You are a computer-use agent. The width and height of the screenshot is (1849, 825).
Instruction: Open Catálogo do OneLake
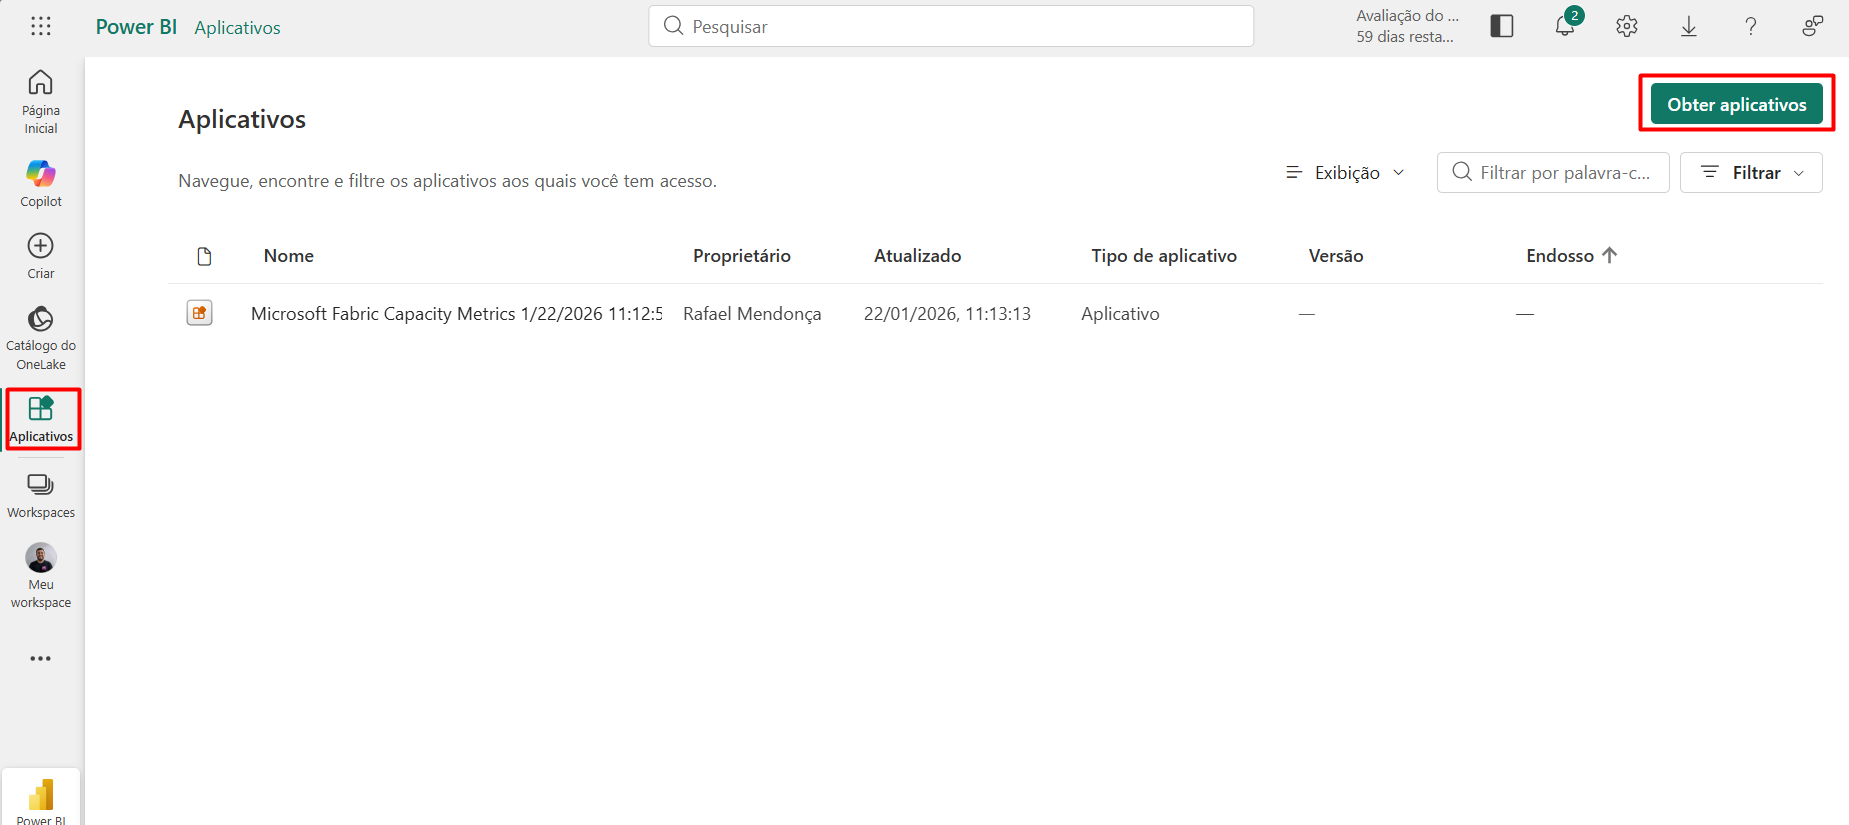(x=41, y=339)
